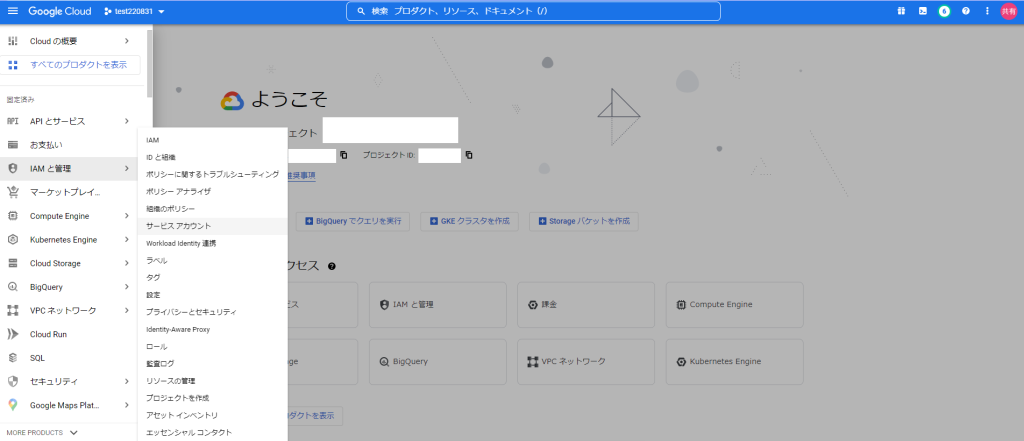Select サービス アカウント from the IAM submenu
The width and height of the screenshot is (1024, 441).
179,226
